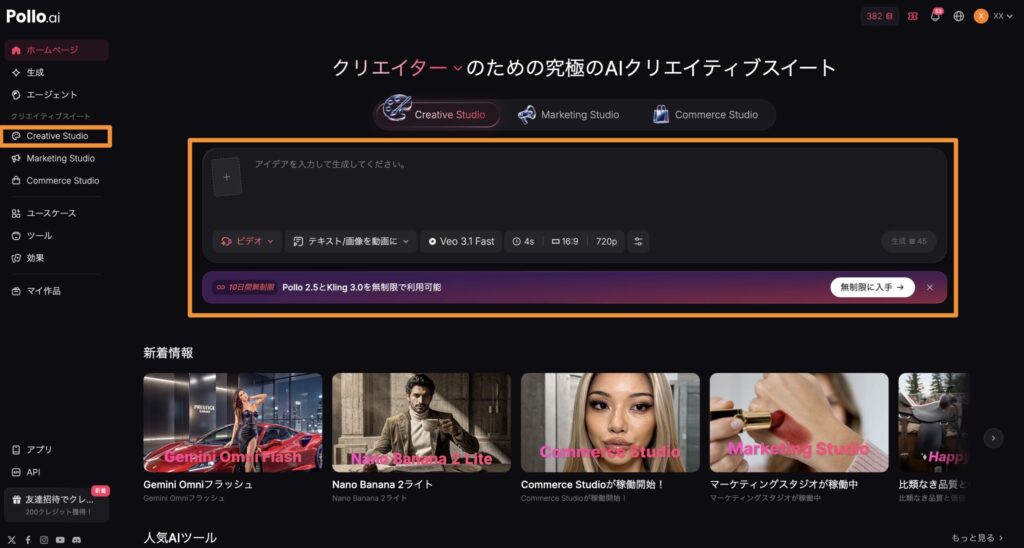This screenshot has height=548, width=1024.
Task: Click the 16:9 aspect ratio setting
Action: tap(565, 241)
